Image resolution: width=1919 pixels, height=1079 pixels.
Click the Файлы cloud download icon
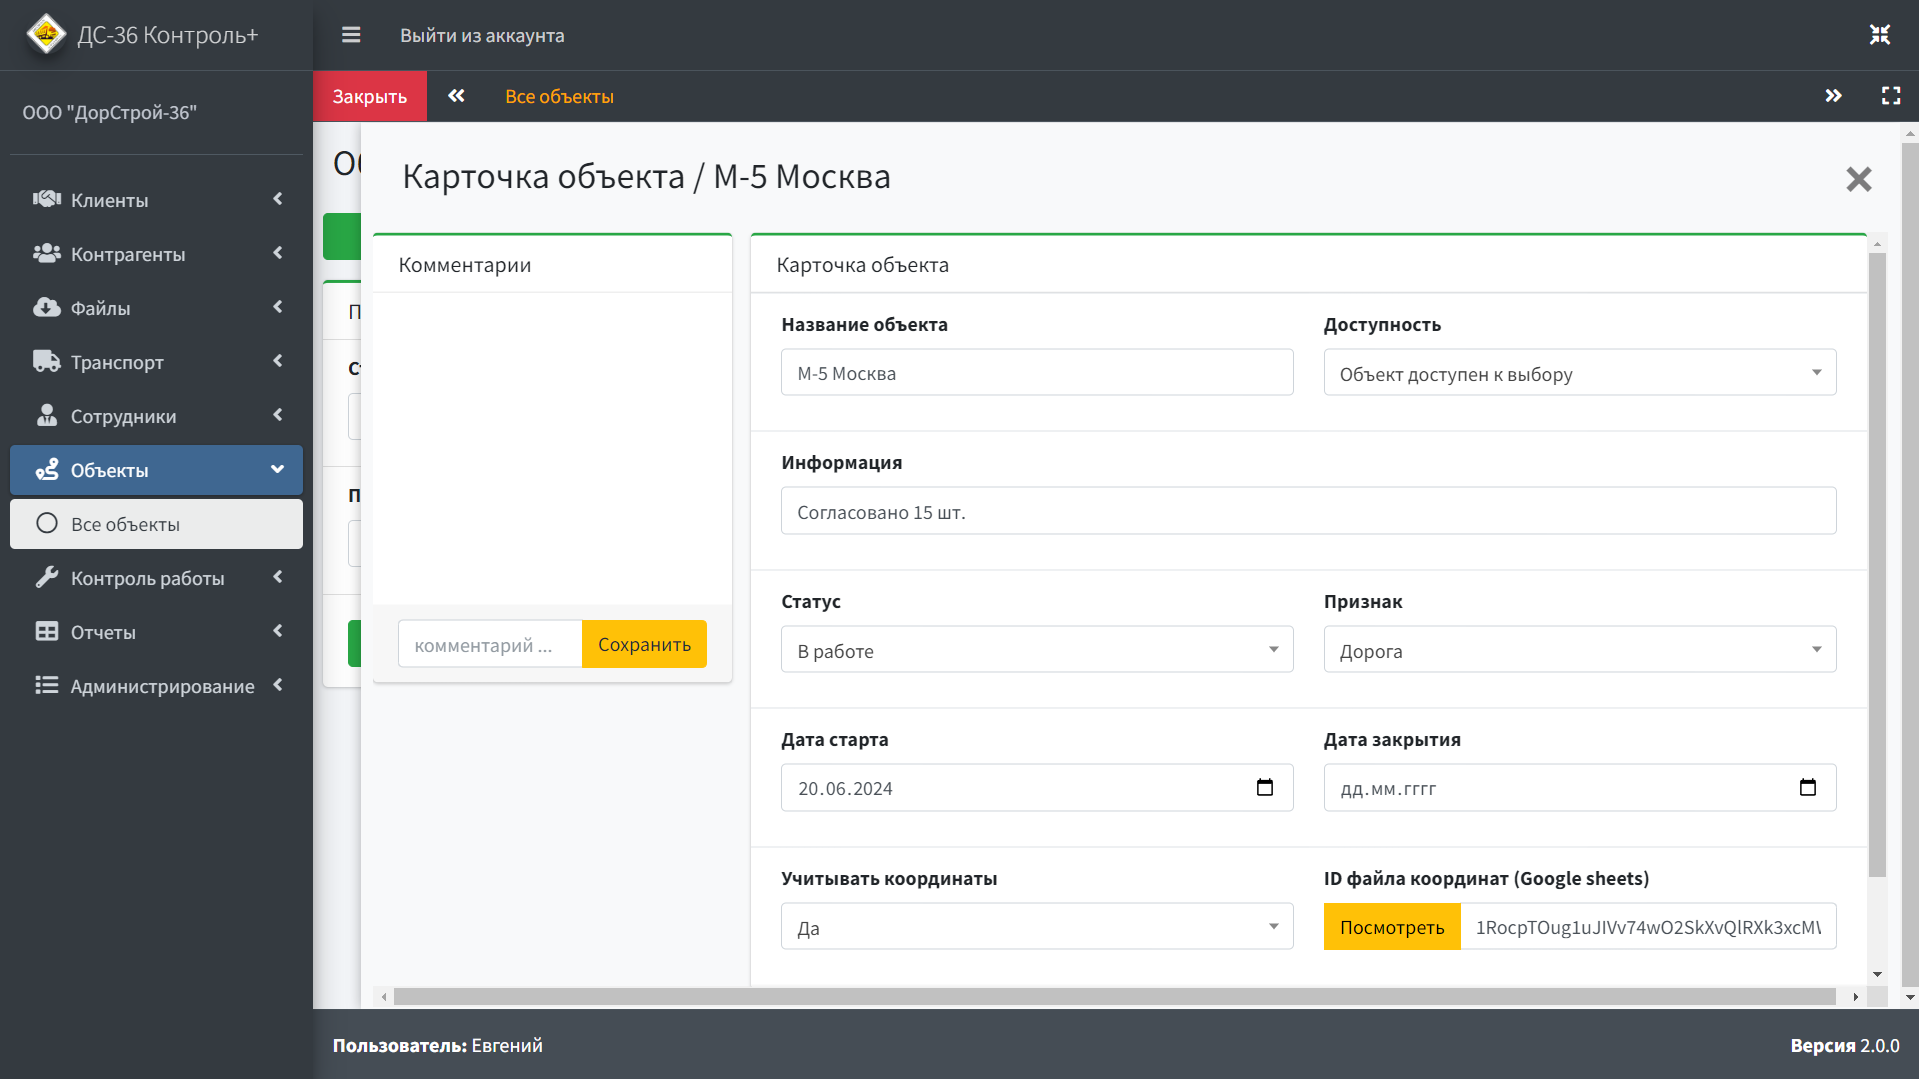[47, 307]
